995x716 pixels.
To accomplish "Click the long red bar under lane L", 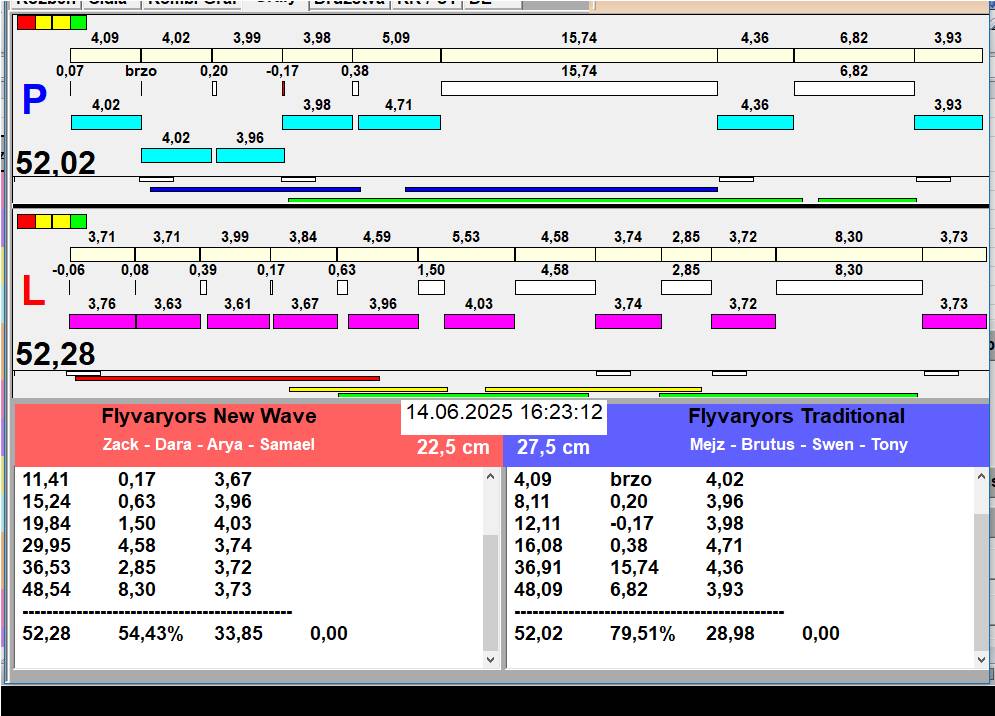I will pos(227,378).
